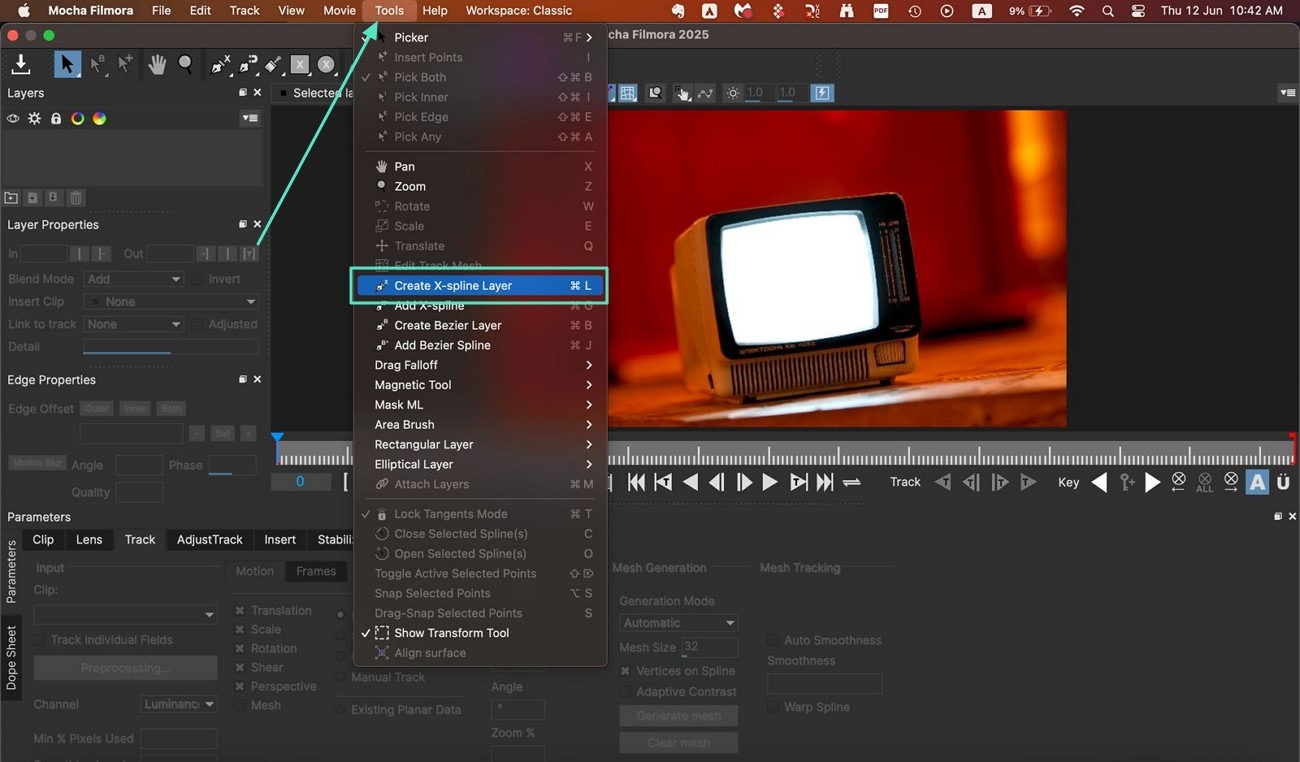The width and height of the screenshot is (1300, 762).
Task: Open the Input Clip dropdown
Action: (x=125, y=614)
